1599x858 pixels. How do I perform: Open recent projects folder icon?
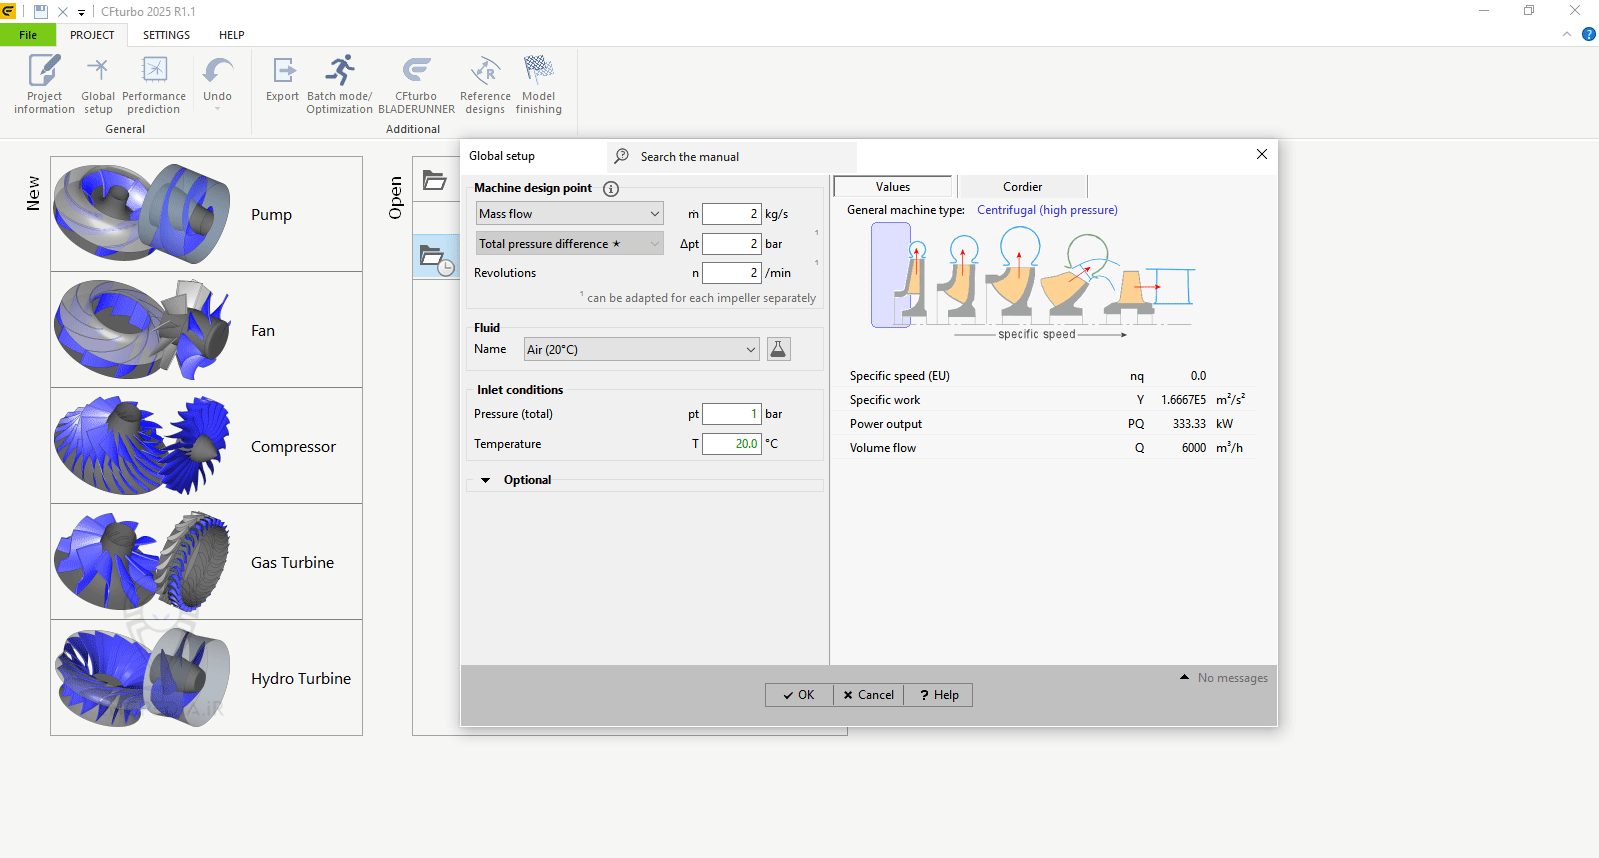(437, 259)
